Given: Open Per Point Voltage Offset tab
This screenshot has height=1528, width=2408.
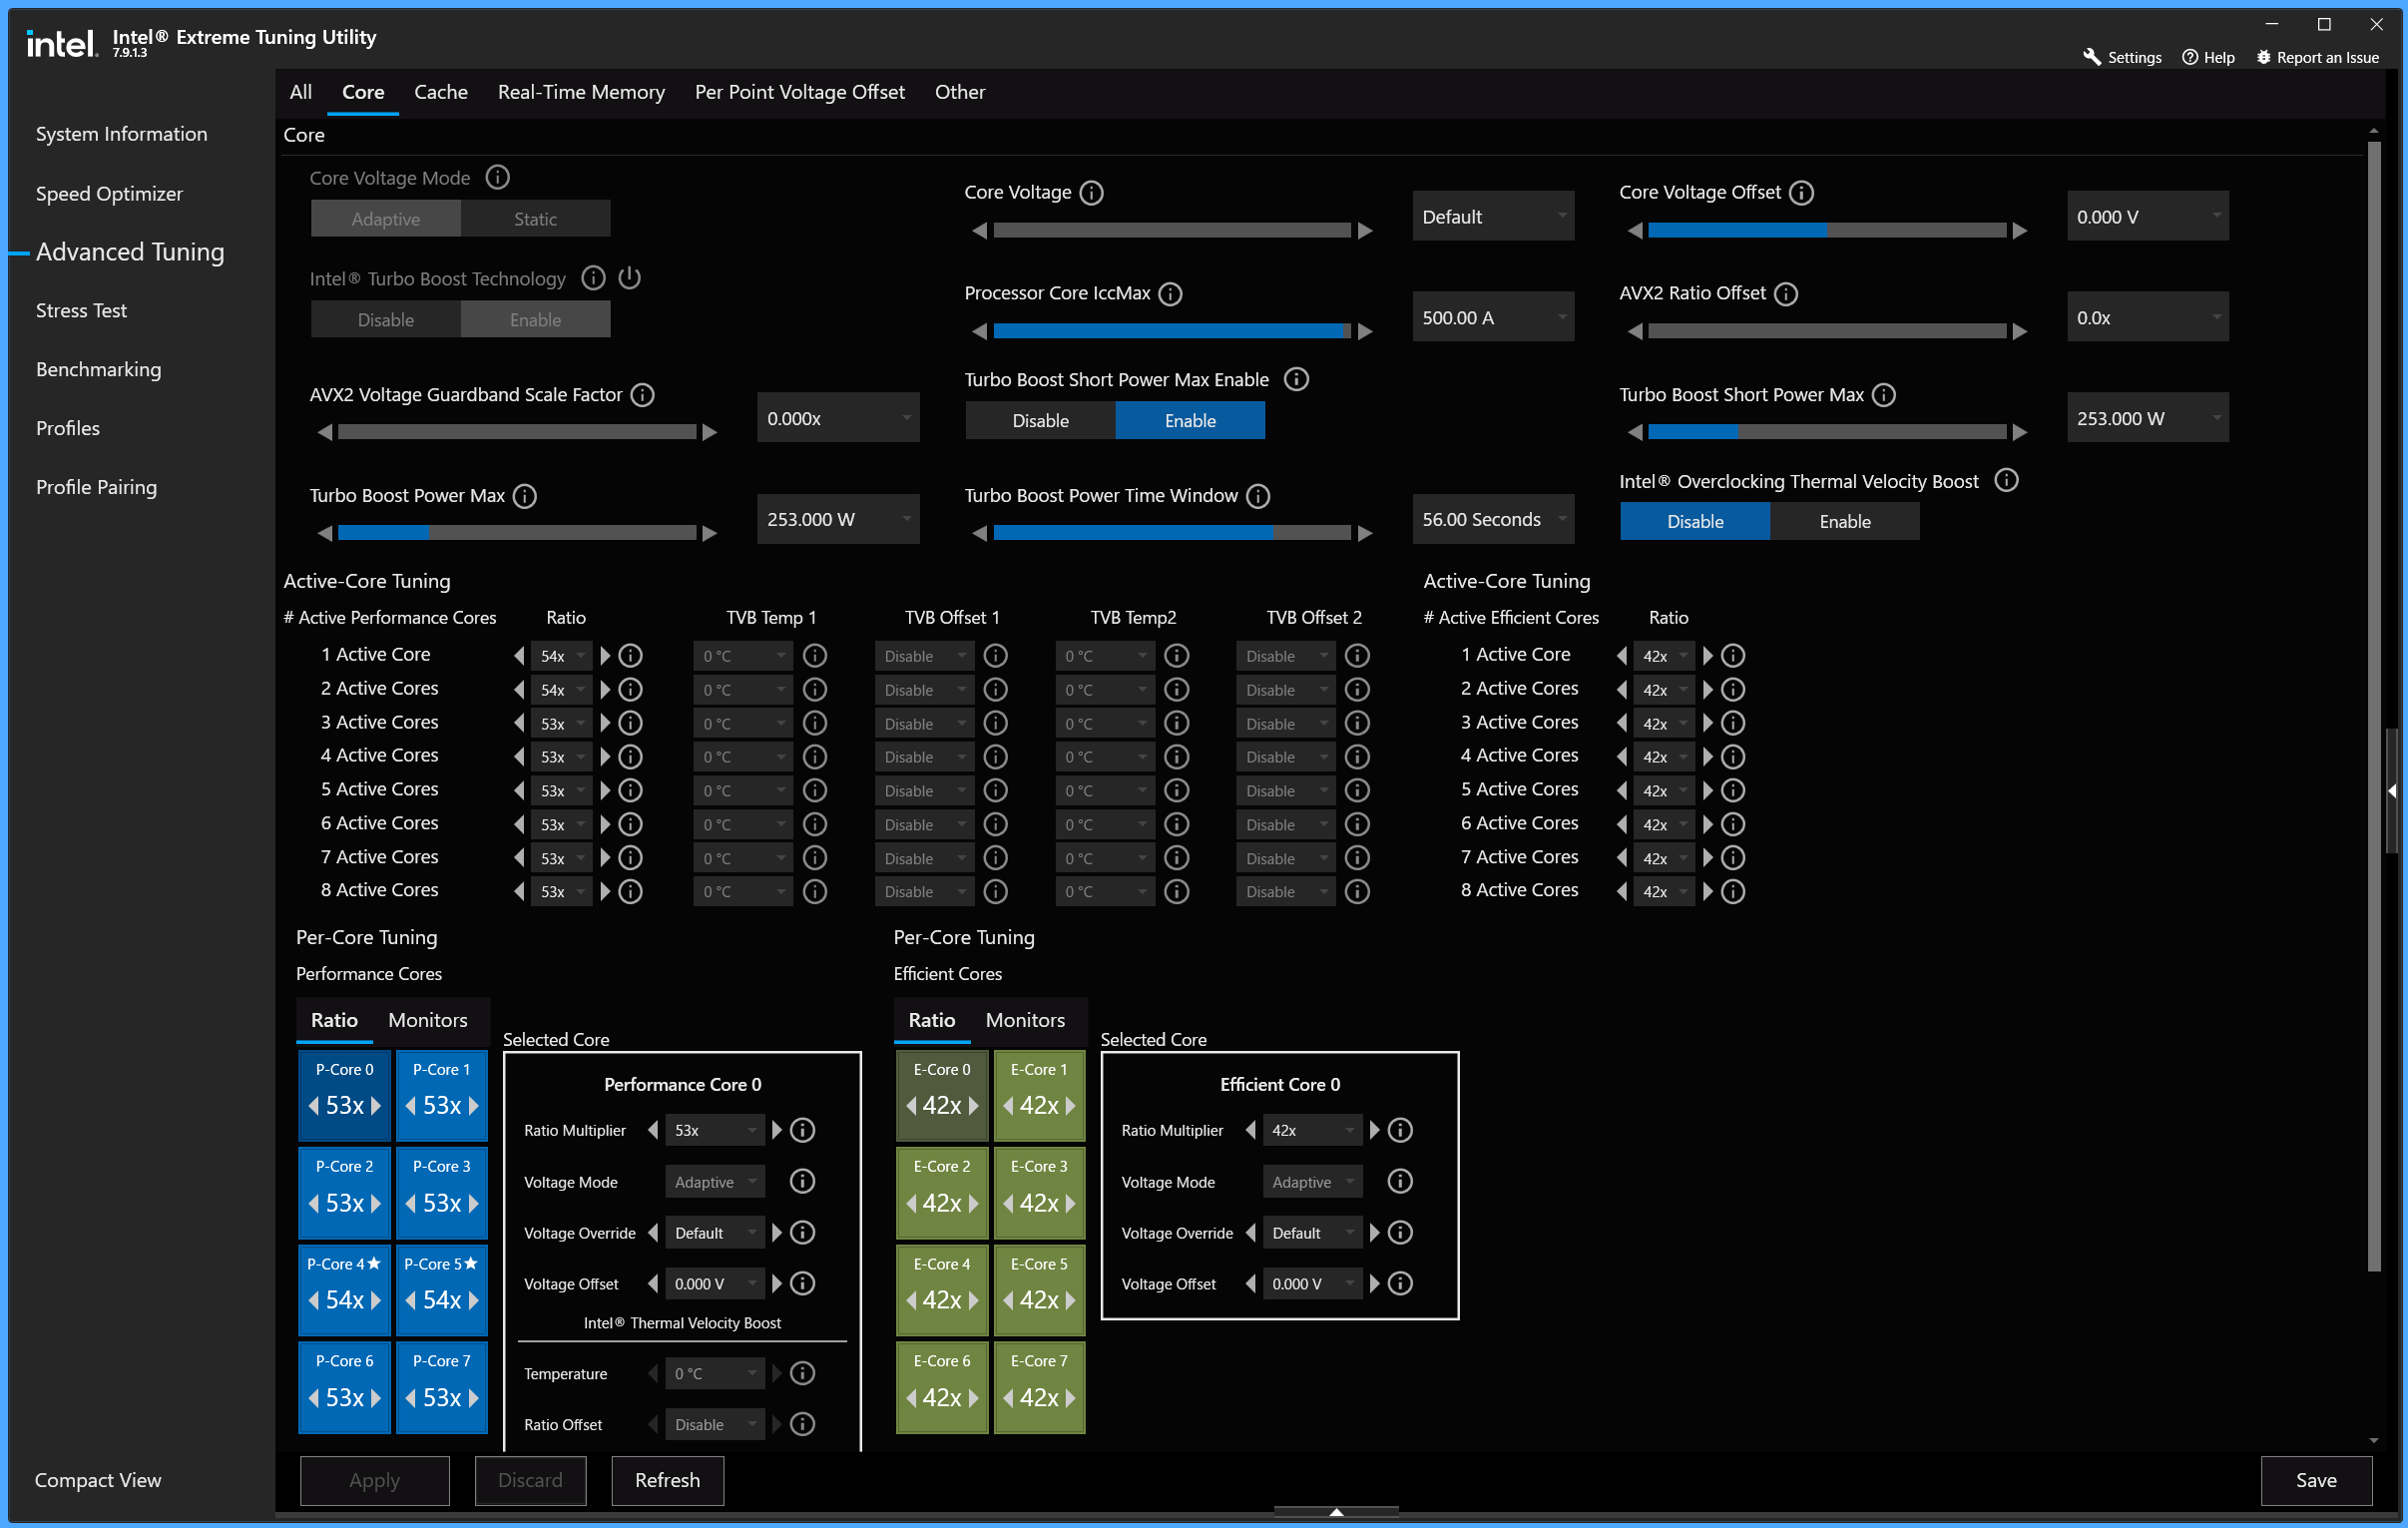Looking at the screenshot, I should 799,92.
